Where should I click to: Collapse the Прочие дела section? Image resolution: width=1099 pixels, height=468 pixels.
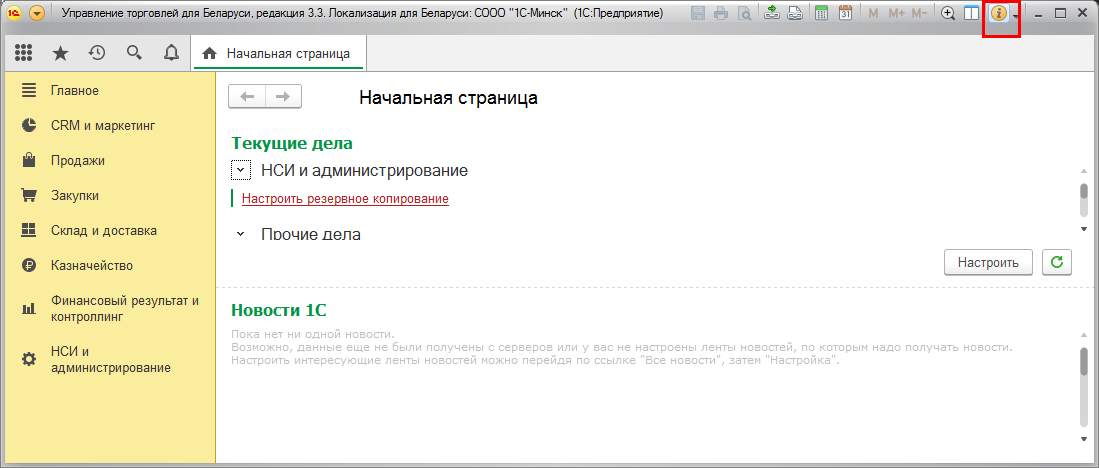(x=240, y=234)
